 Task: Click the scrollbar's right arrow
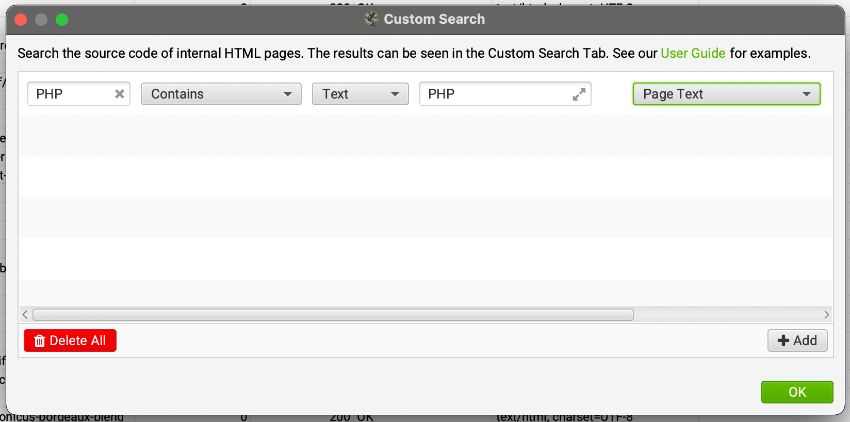(x=826, y=314)
